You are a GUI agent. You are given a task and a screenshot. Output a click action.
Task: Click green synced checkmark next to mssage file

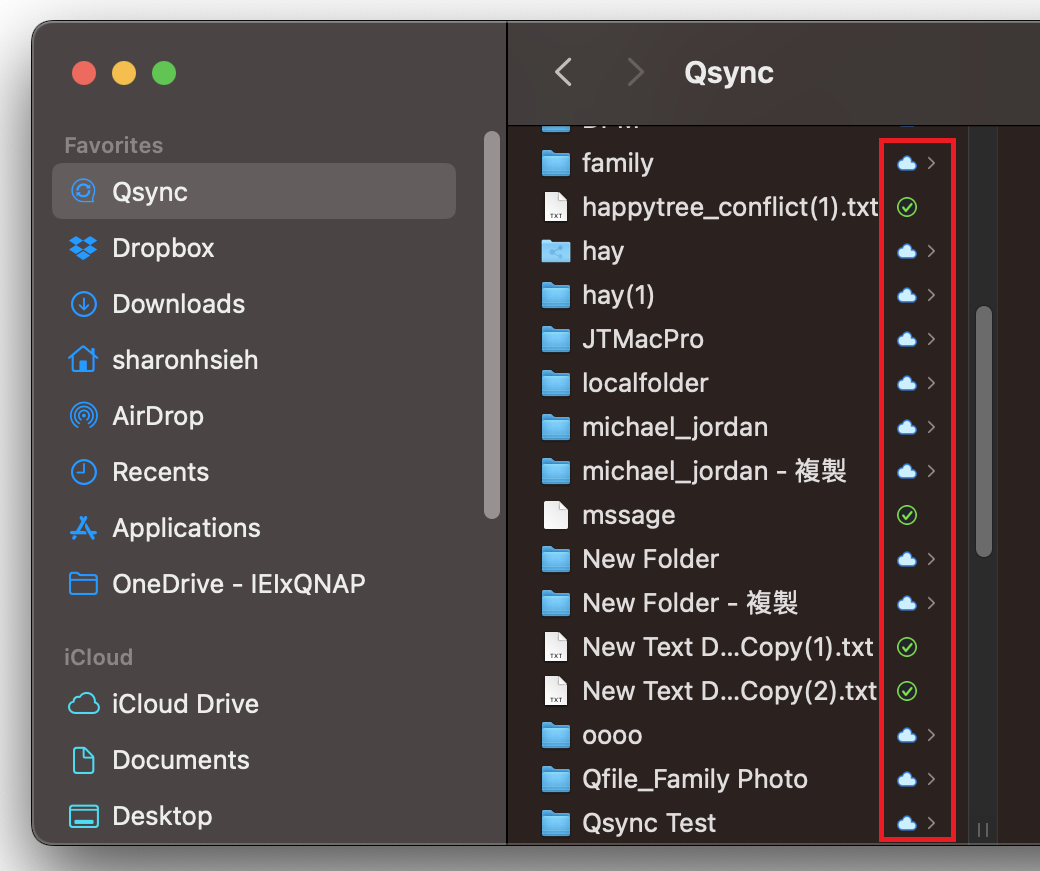tap(906, 515)
